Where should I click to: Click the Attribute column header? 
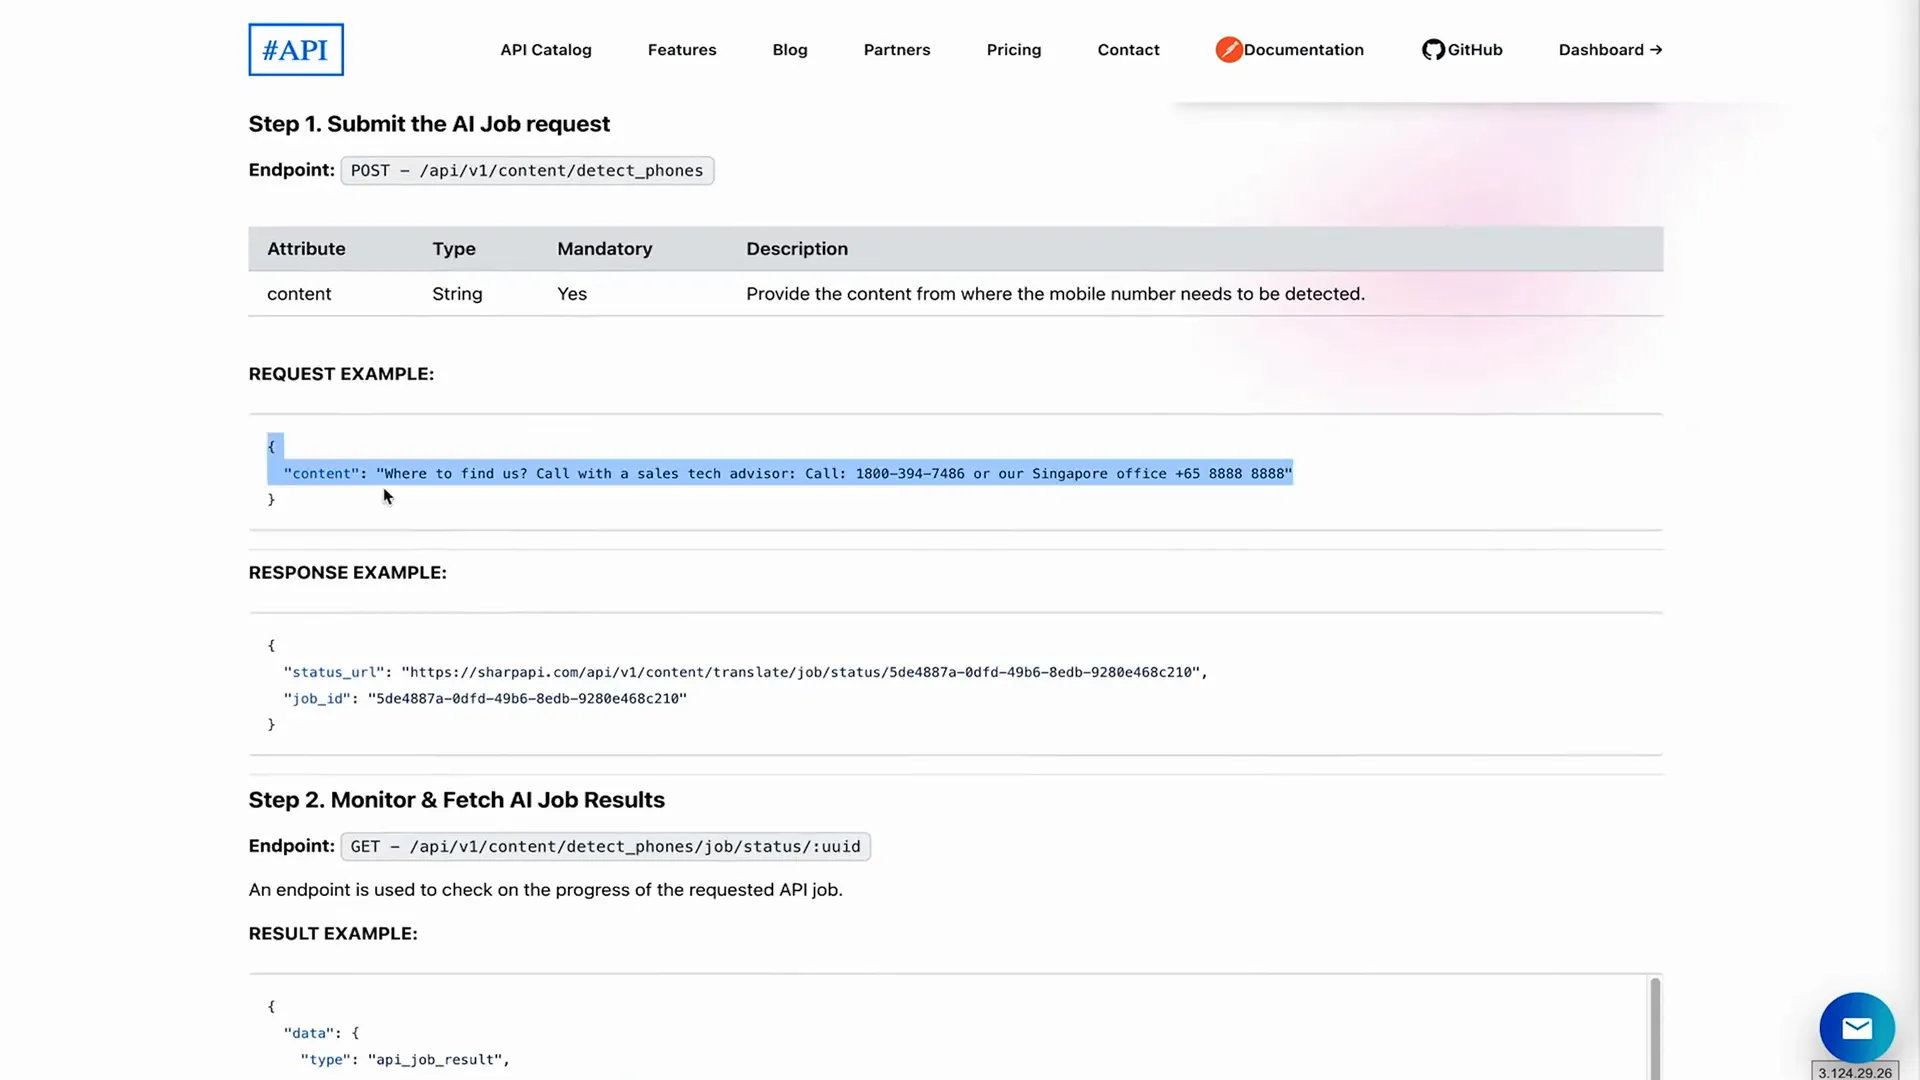pos(306,249)
